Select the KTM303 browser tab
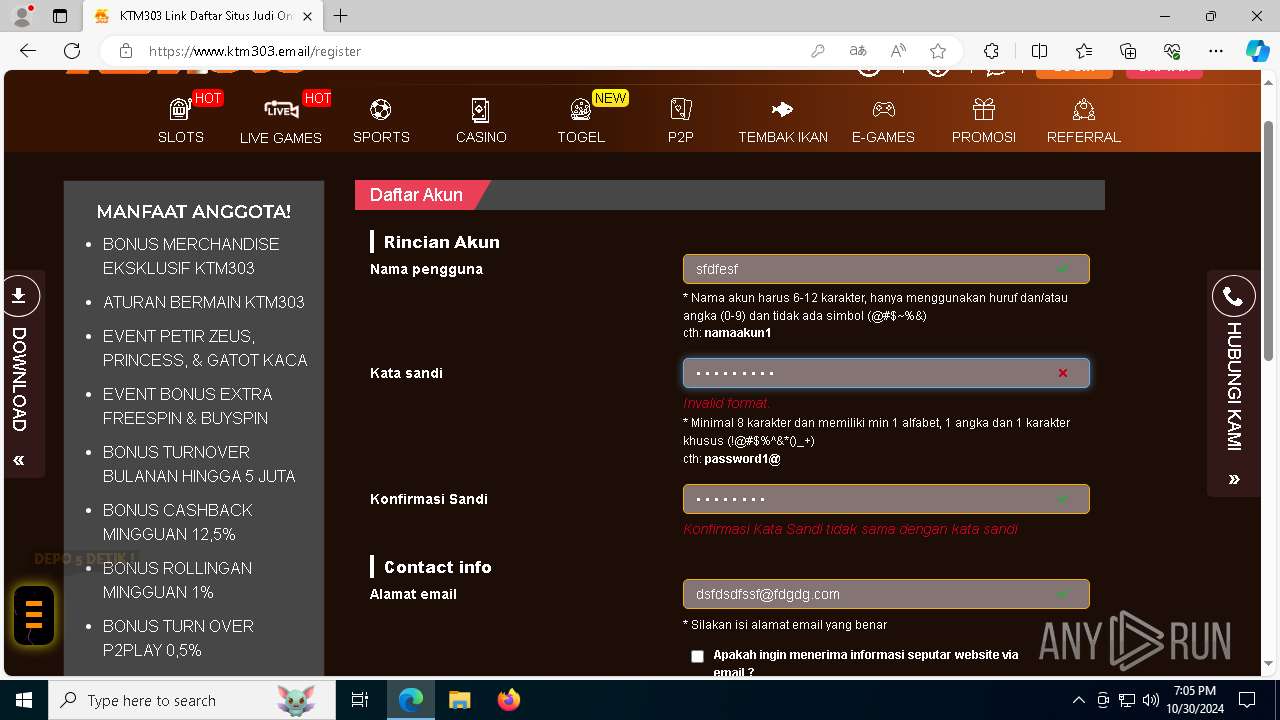1280x720 pixels. pyautogui.click(x=201, y=16)
